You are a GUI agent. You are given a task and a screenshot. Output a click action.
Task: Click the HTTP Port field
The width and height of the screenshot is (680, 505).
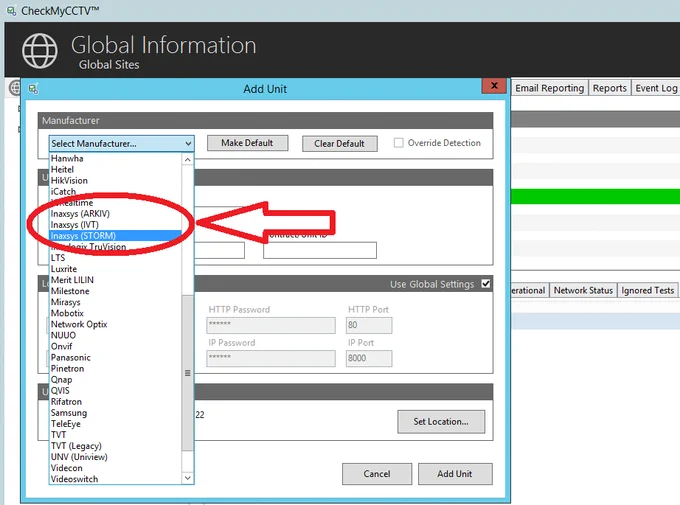pos(369,325)
